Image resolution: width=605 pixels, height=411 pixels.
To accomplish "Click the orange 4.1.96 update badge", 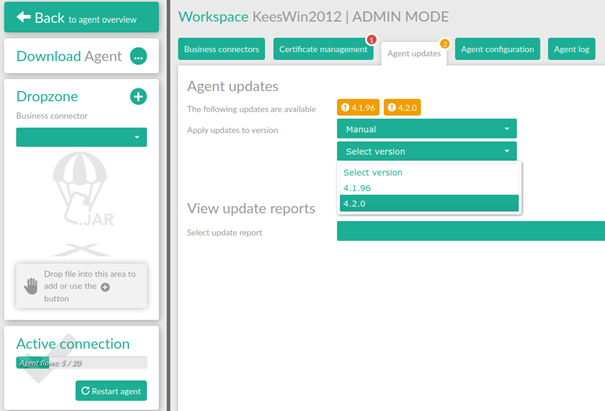I will pyautogui.click(x=358, y=108).
